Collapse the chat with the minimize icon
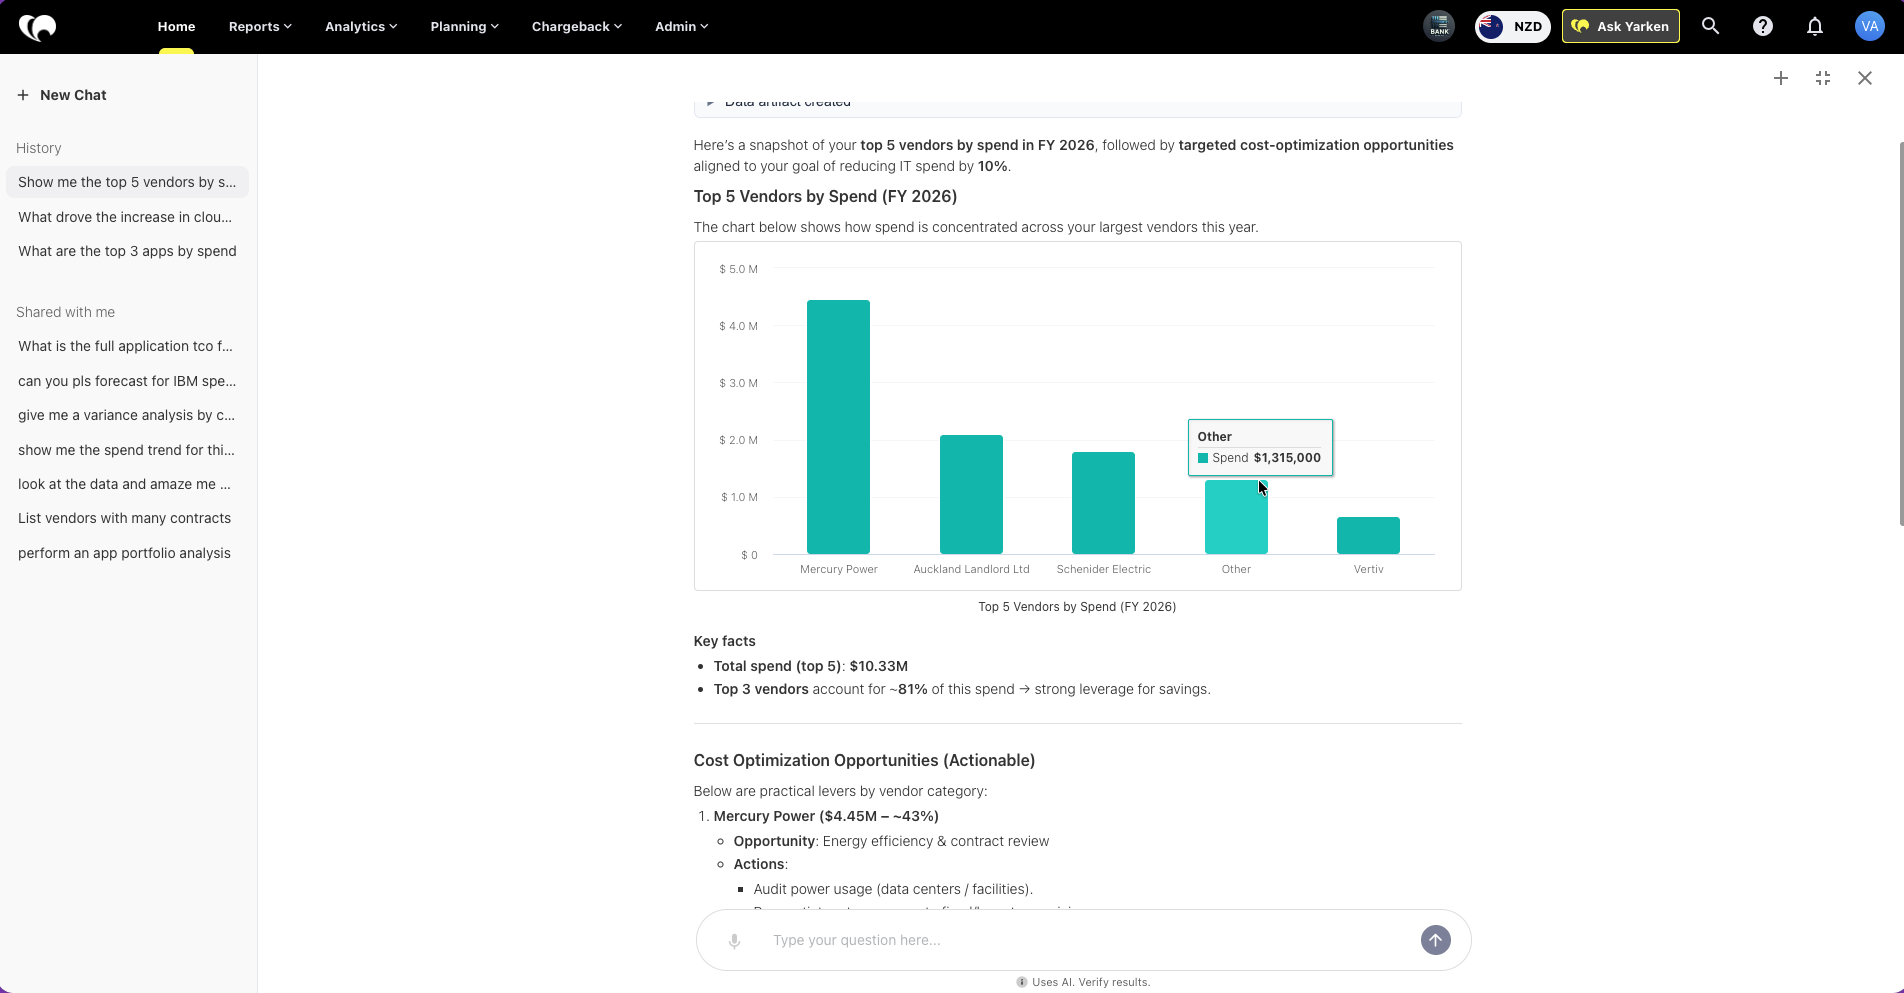The width and height of the screenshot is (1904, 993). 1823,78
